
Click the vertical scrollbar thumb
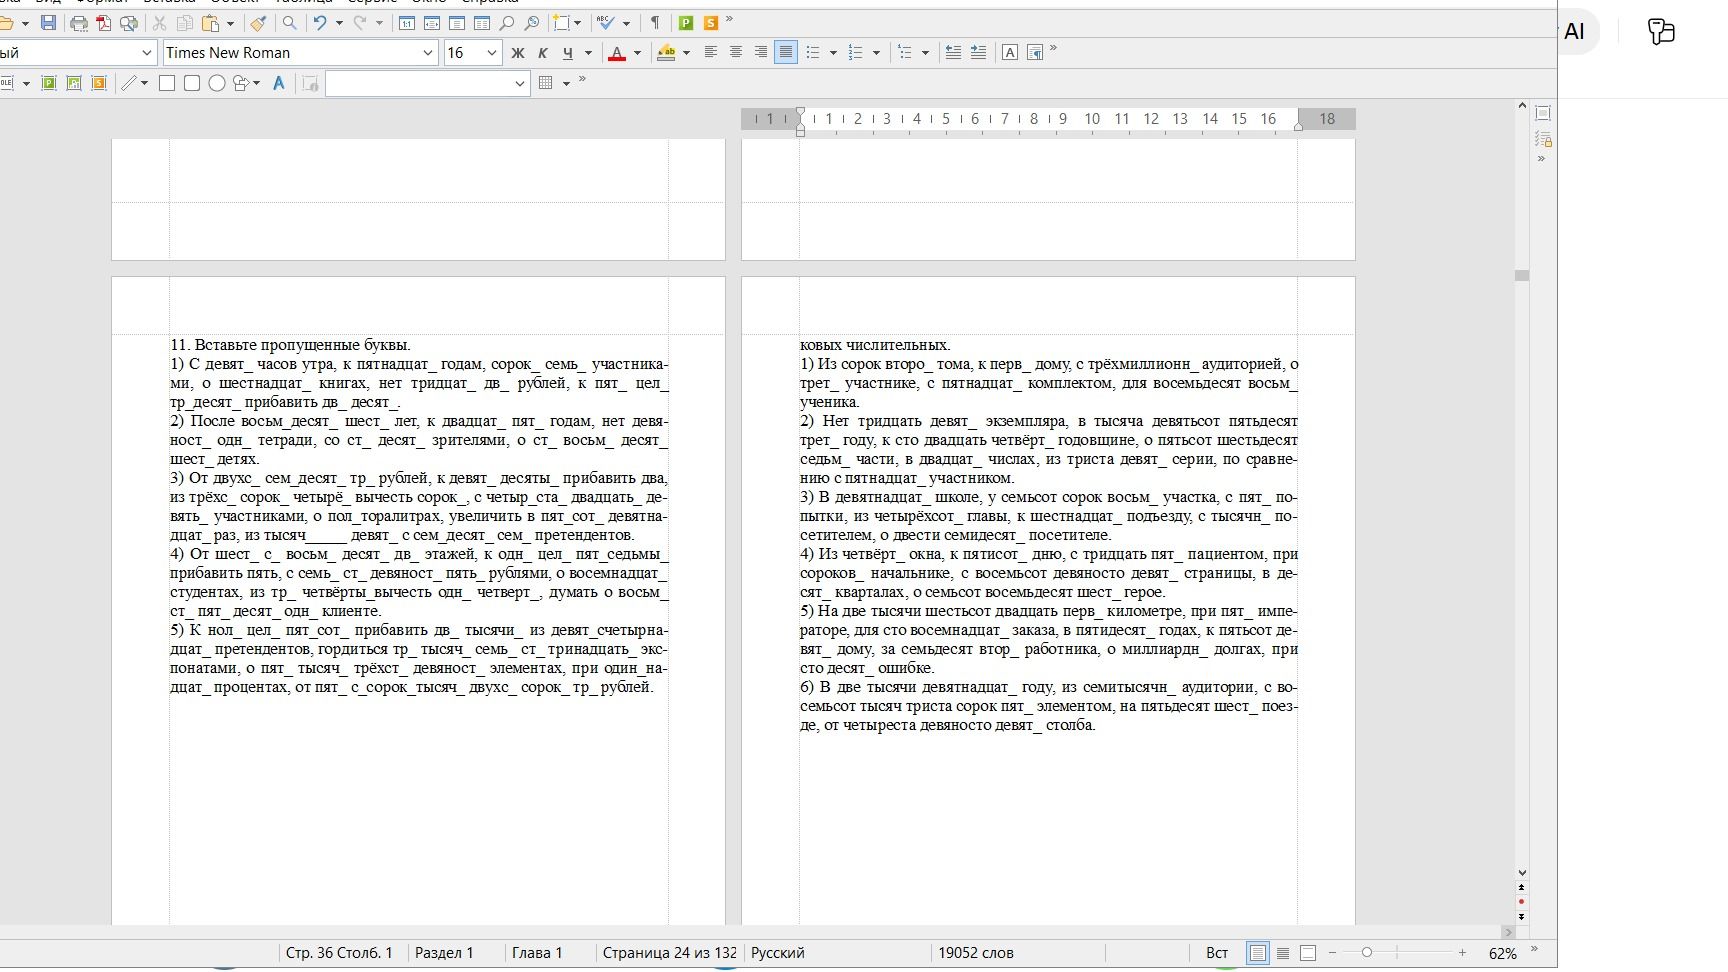pos(1522,275)
